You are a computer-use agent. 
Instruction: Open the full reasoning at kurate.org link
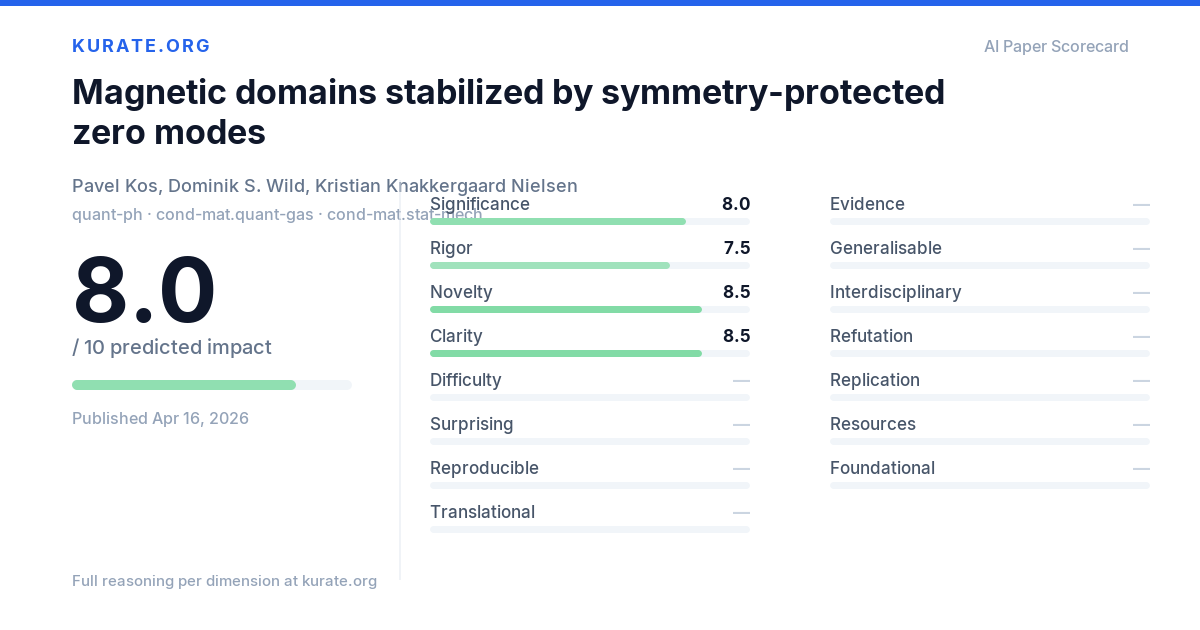224,581
